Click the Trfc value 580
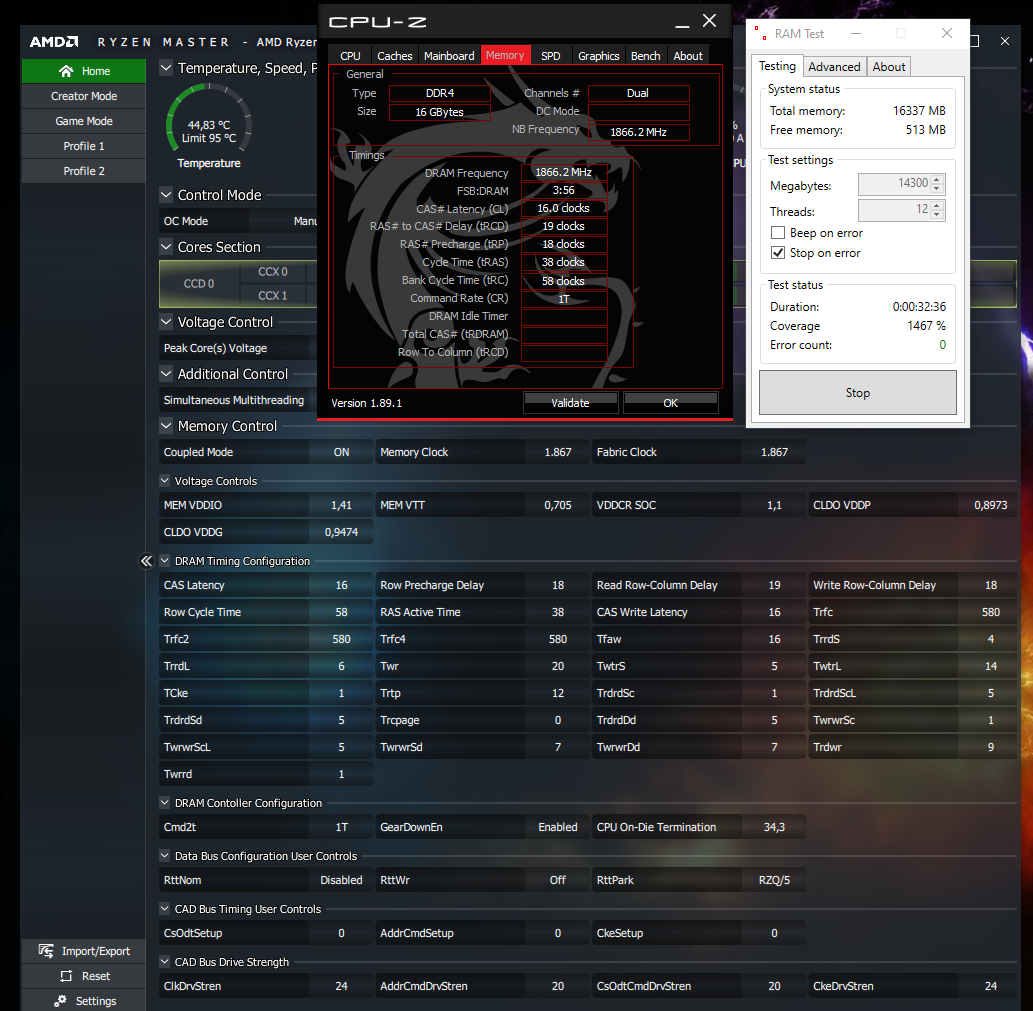This screenshot has height=1011, width=1033. [x=990, y=612]
